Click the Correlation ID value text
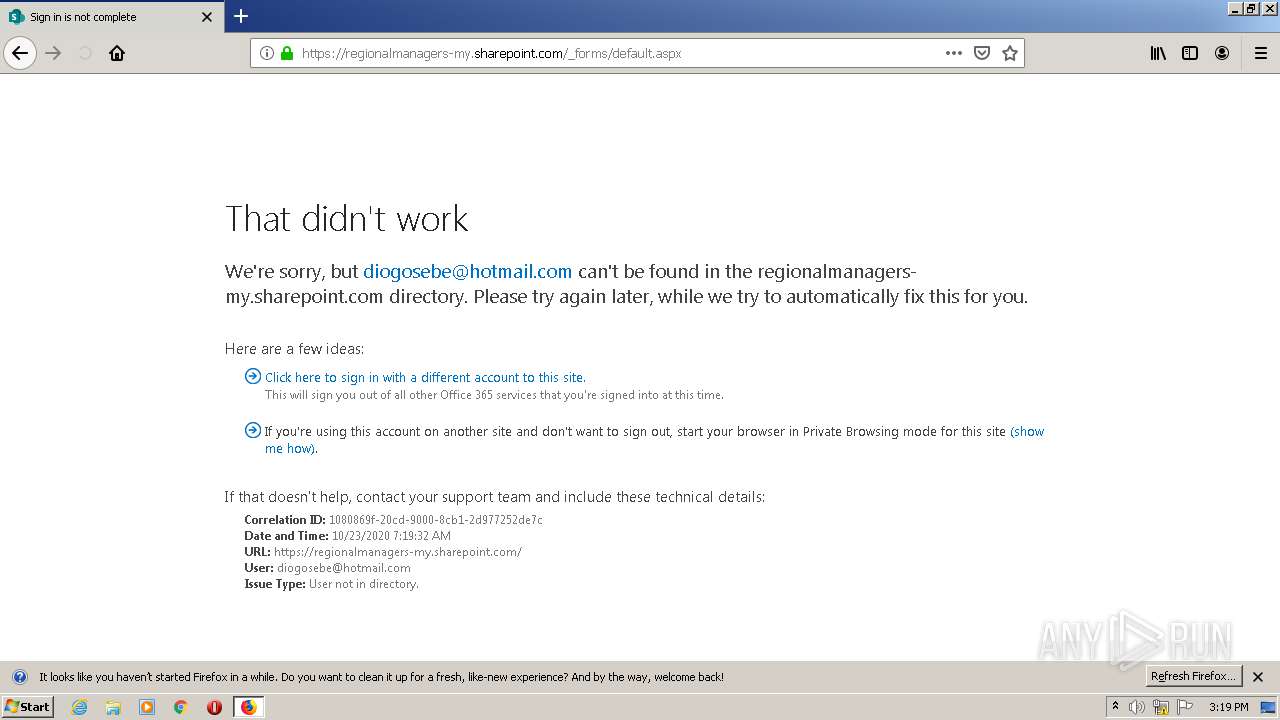The width and height of the screenshot is (1280, 720). click(x=436, y=520)
